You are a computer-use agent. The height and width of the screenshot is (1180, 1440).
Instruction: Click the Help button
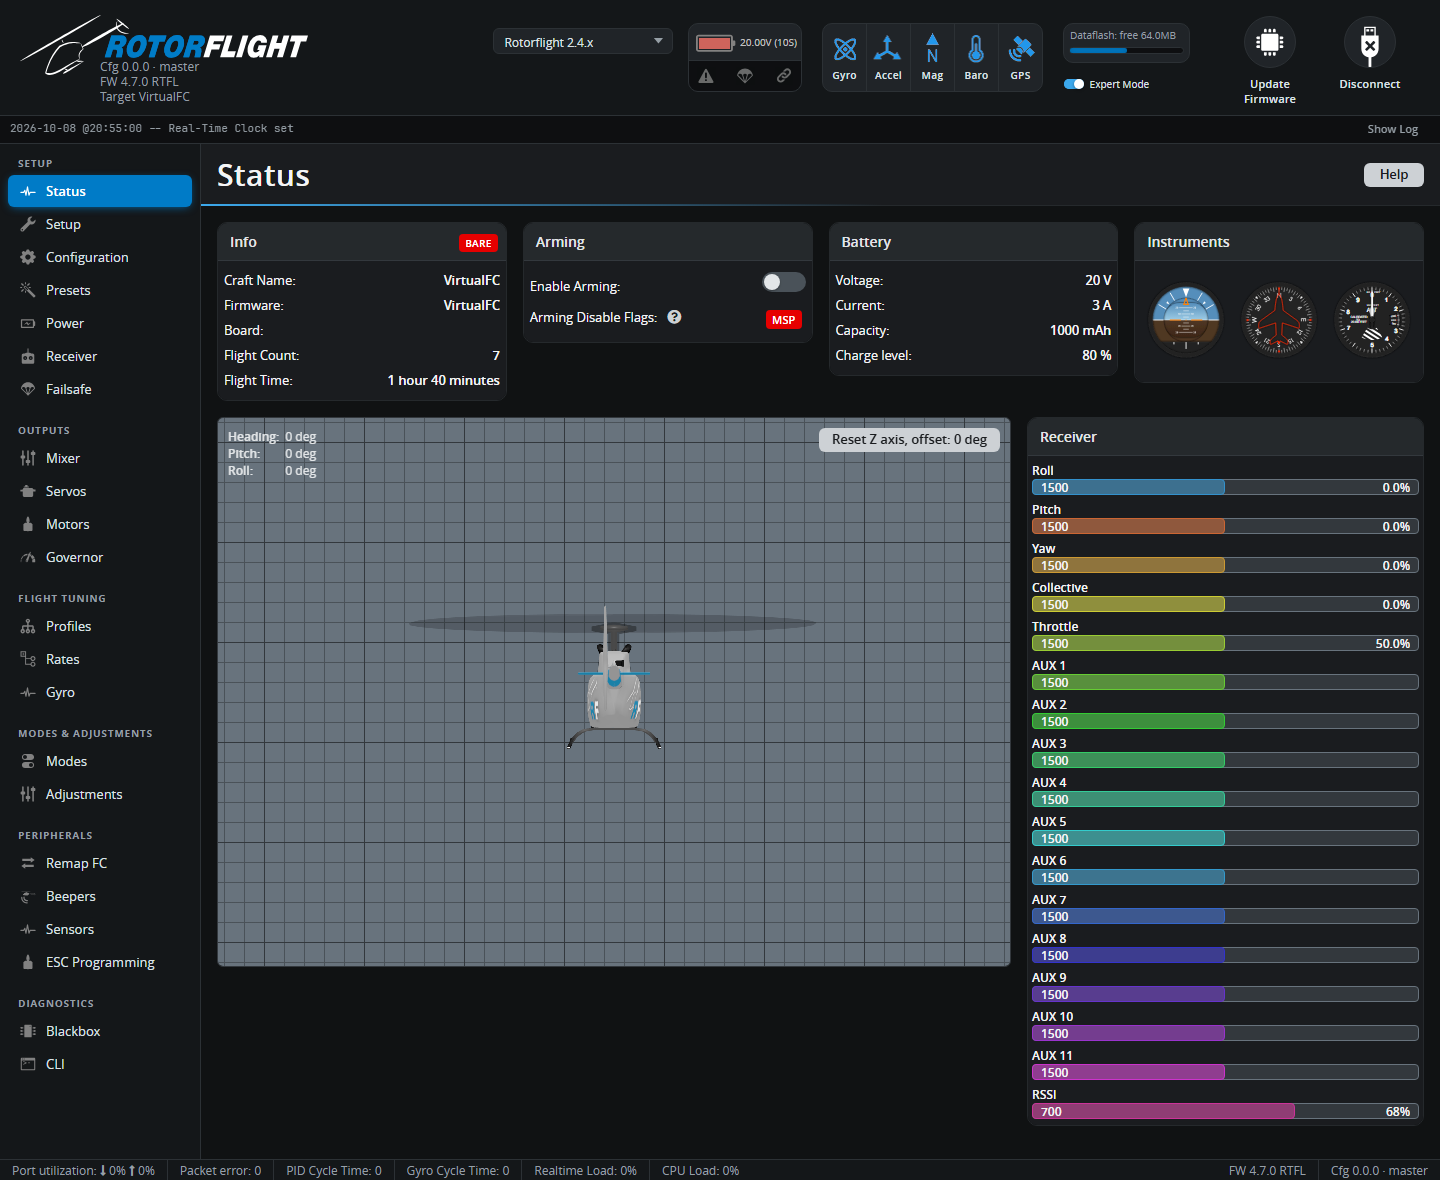coord(1394,174)
